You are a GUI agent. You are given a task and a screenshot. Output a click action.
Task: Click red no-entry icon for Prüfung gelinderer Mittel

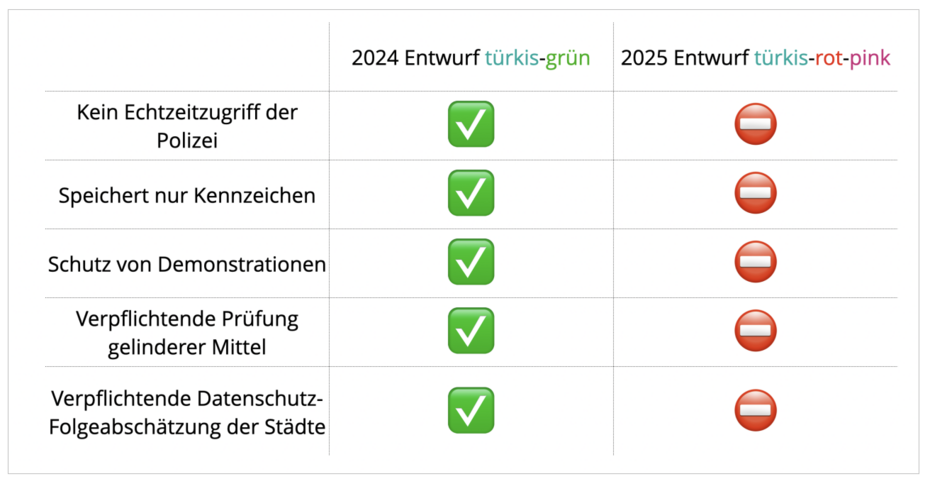point(756,331)
